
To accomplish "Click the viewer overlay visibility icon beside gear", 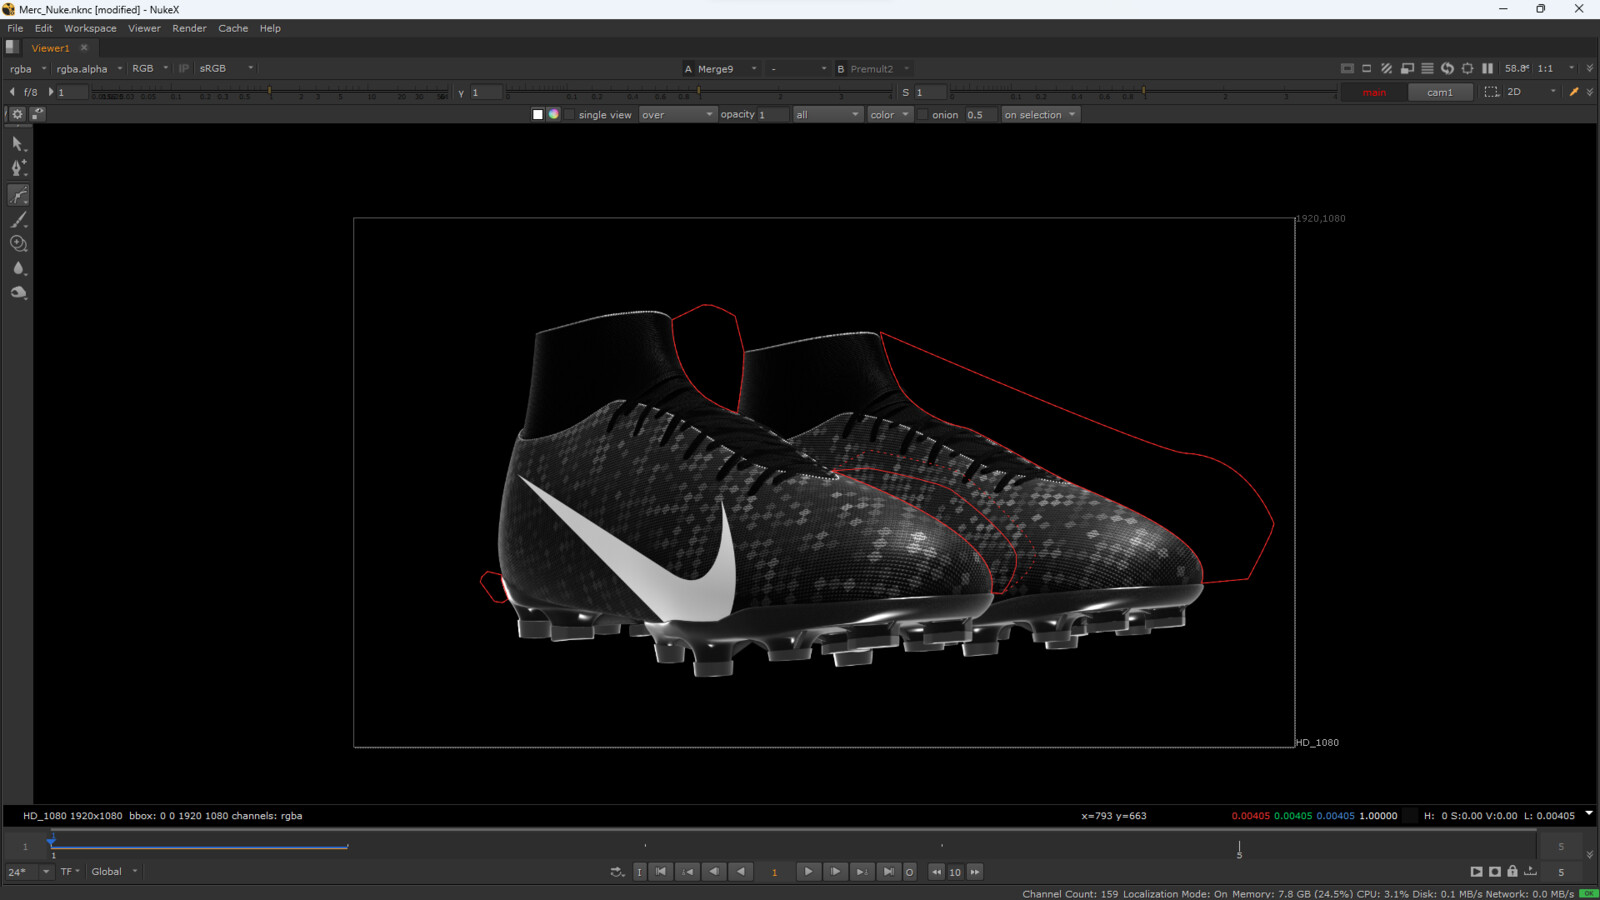I will 37,114.
